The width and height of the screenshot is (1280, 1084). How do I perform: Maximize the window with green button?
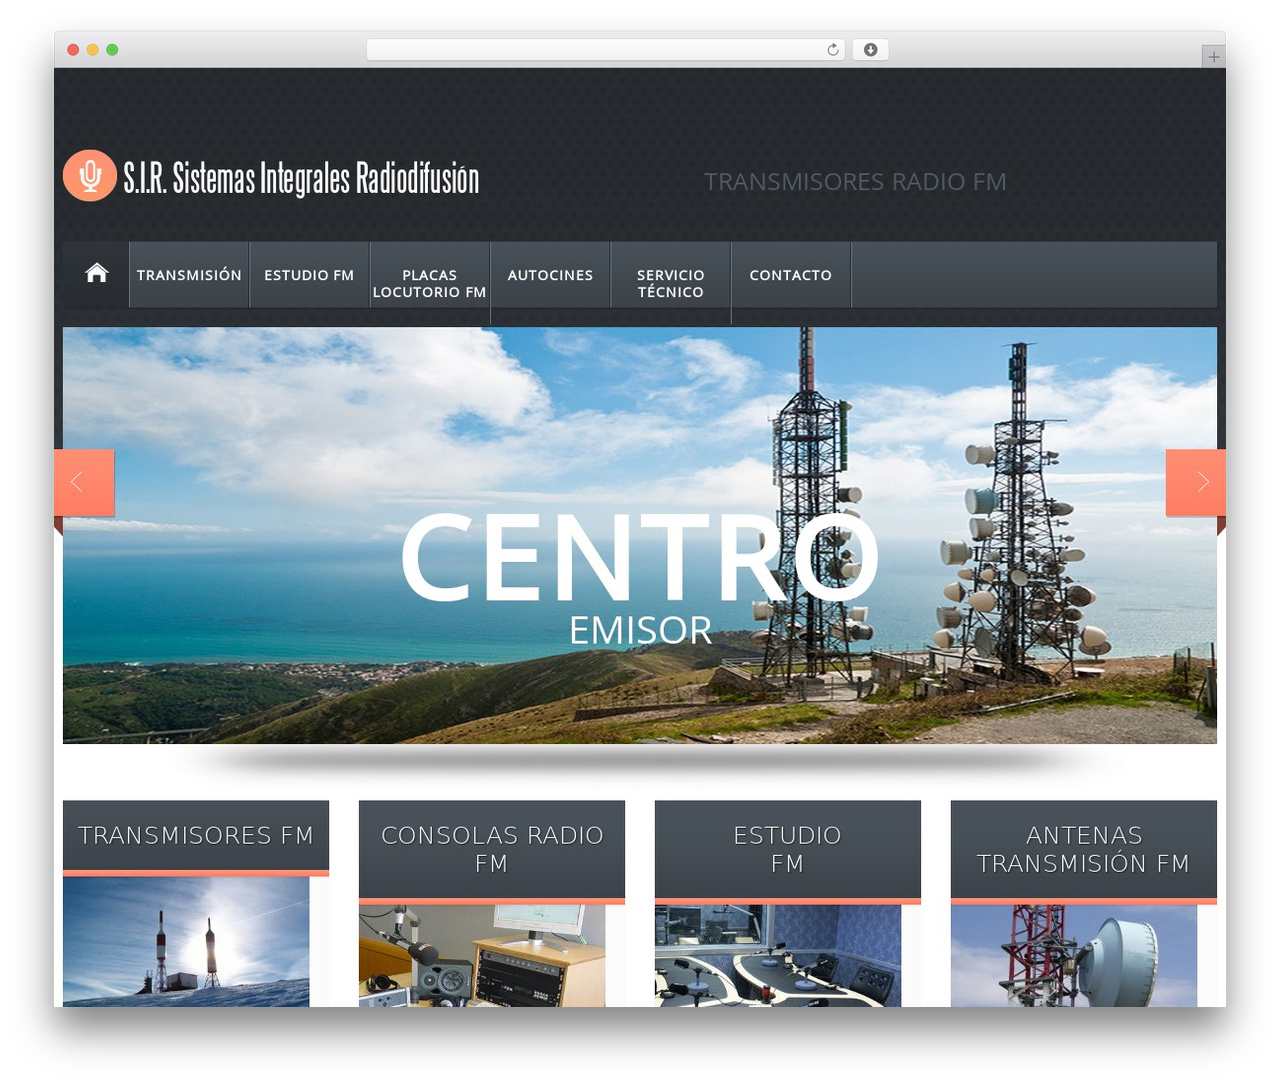(x=112, y=50)
